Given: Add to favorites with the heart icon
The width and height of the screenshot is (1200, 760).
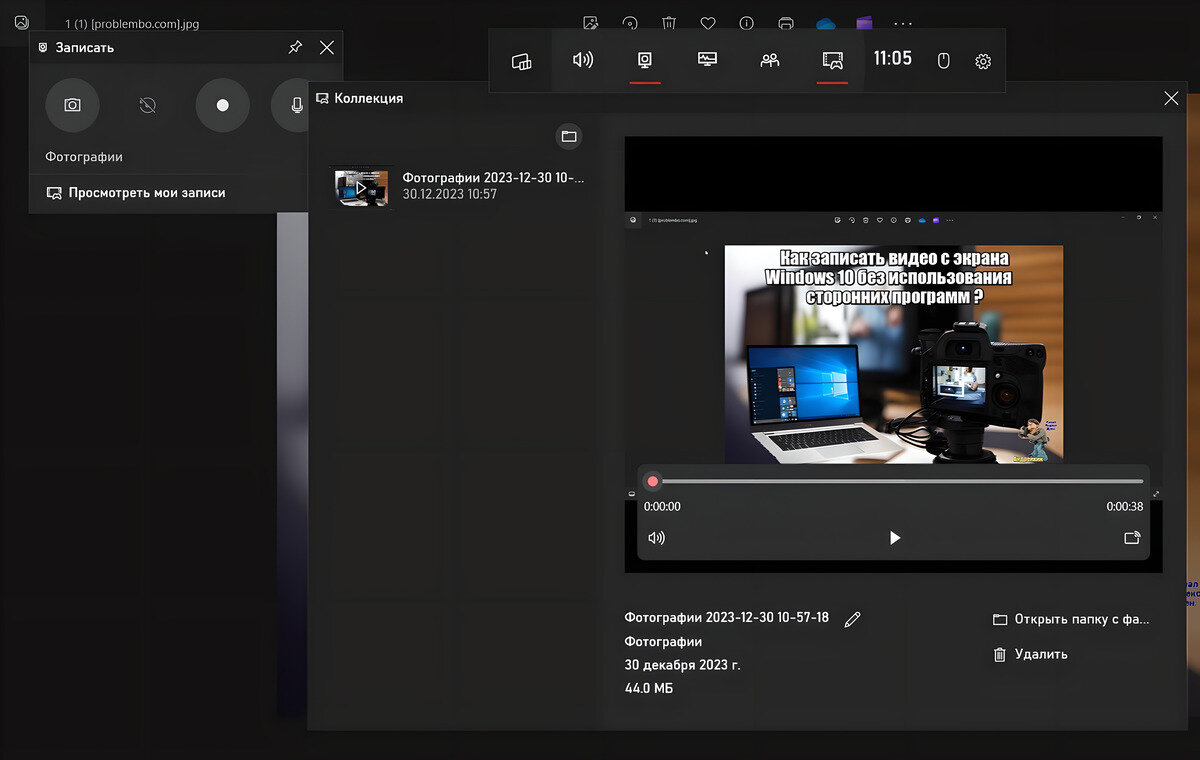Looking at the screenshot, I should pyautogui.click(x=708, y=22).
